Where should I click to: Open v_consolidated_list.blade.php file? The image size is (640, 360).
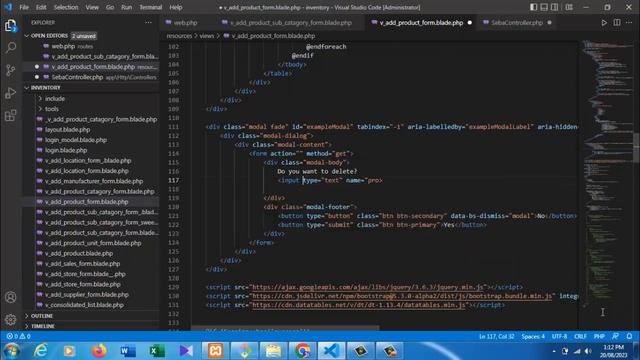[84, 305]
